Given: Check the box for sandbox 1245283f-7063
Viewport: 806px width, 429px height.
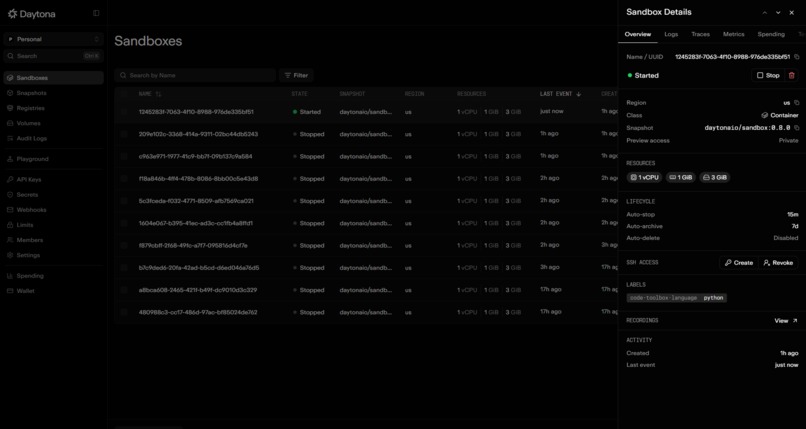Looking at the screenshot, I should 124,111.
